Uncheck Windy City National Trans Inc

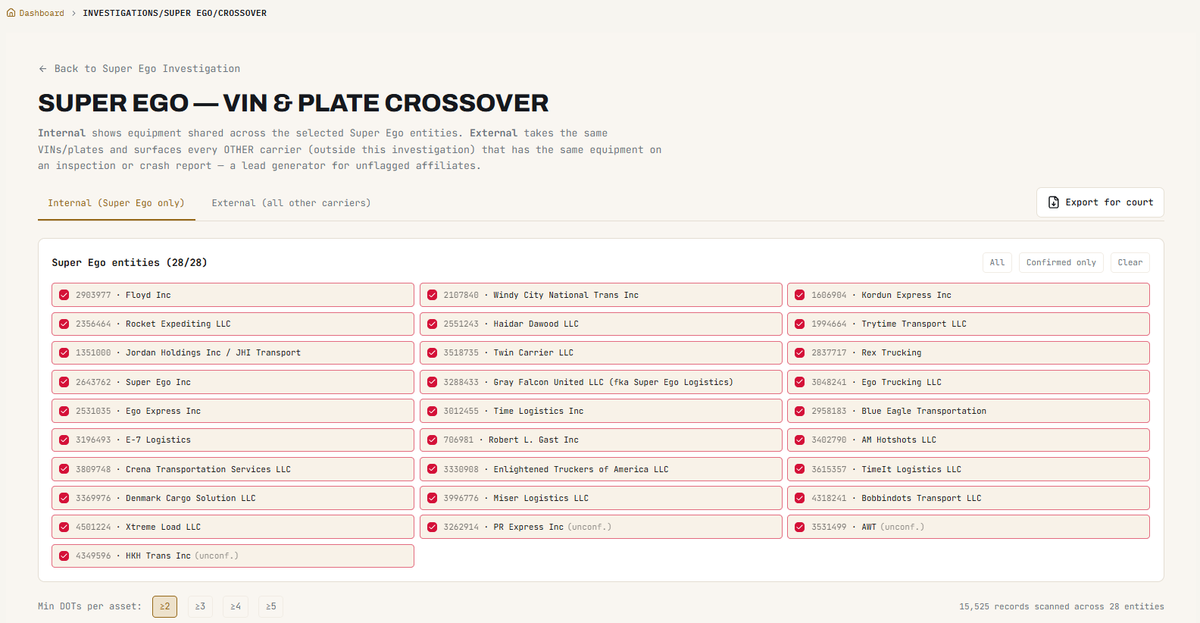click(x=600, y=295)
